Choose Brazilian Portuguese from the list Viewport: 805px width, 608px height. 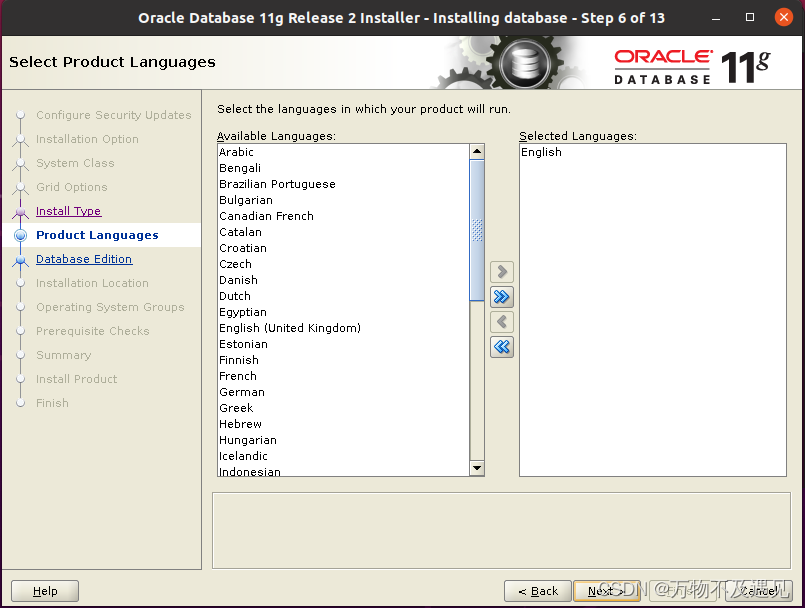click(x=277, y=184)
